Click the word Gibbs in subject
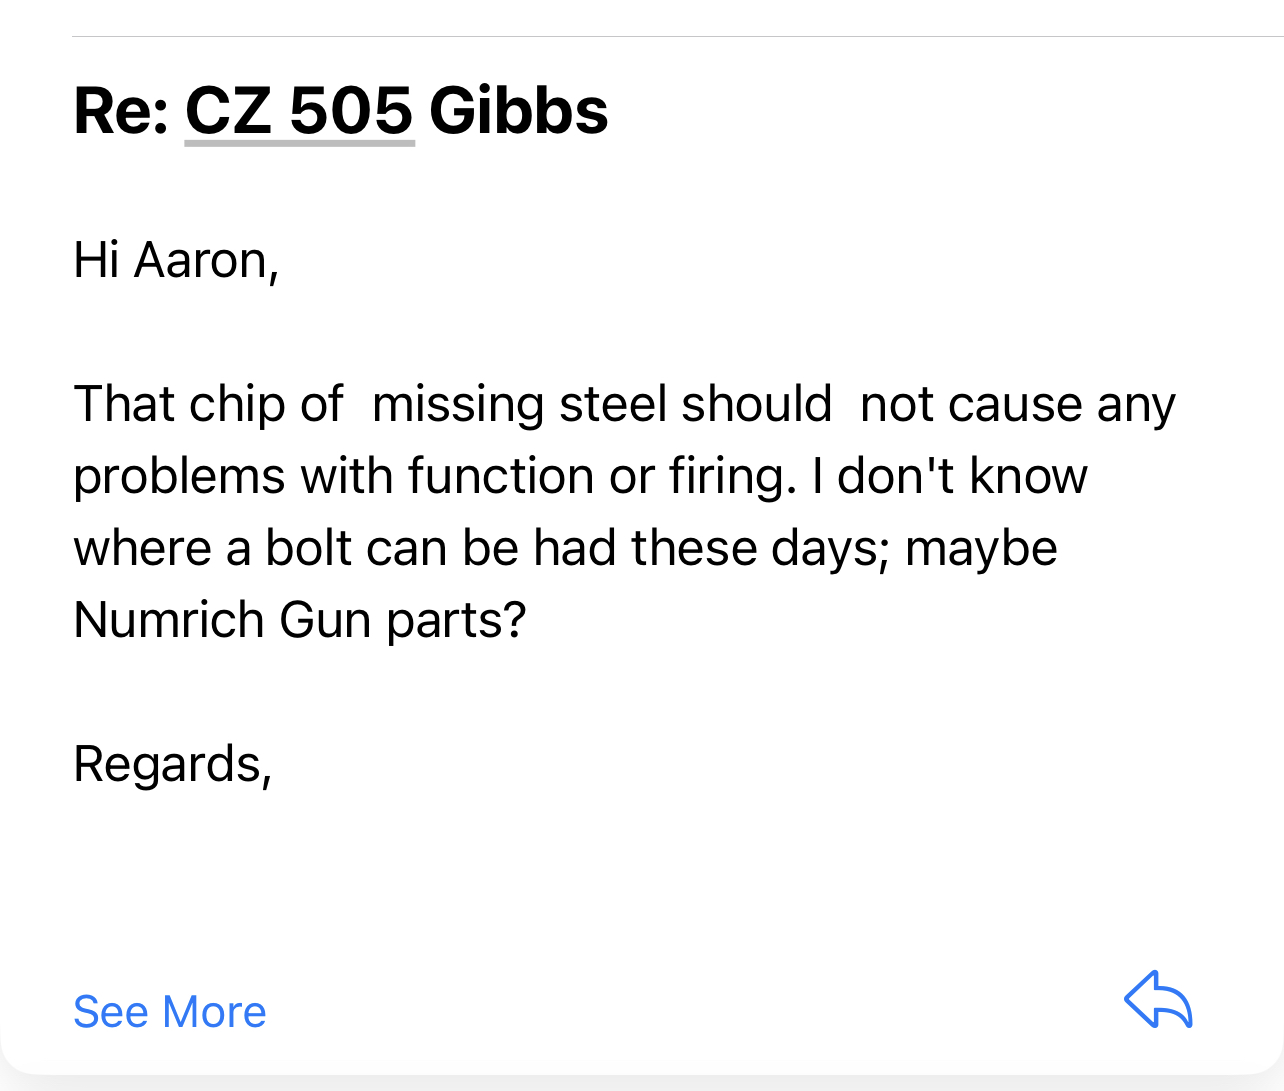 click(518, 110)
